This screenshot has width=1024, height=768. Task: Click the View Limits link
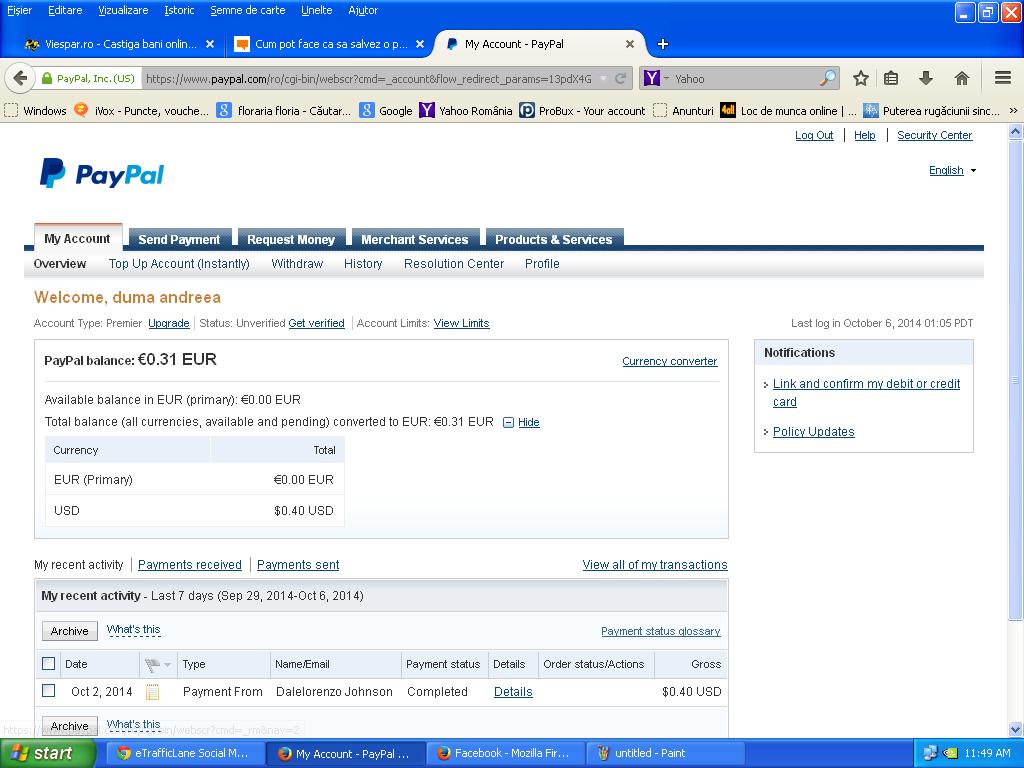click(461, 323)
